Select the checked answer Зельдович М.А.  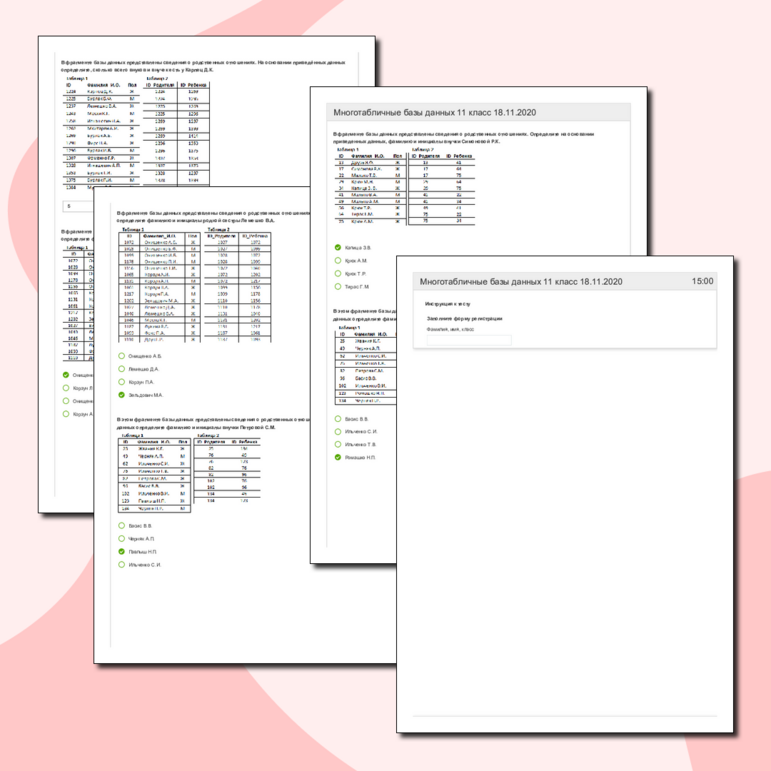(122, 394)
